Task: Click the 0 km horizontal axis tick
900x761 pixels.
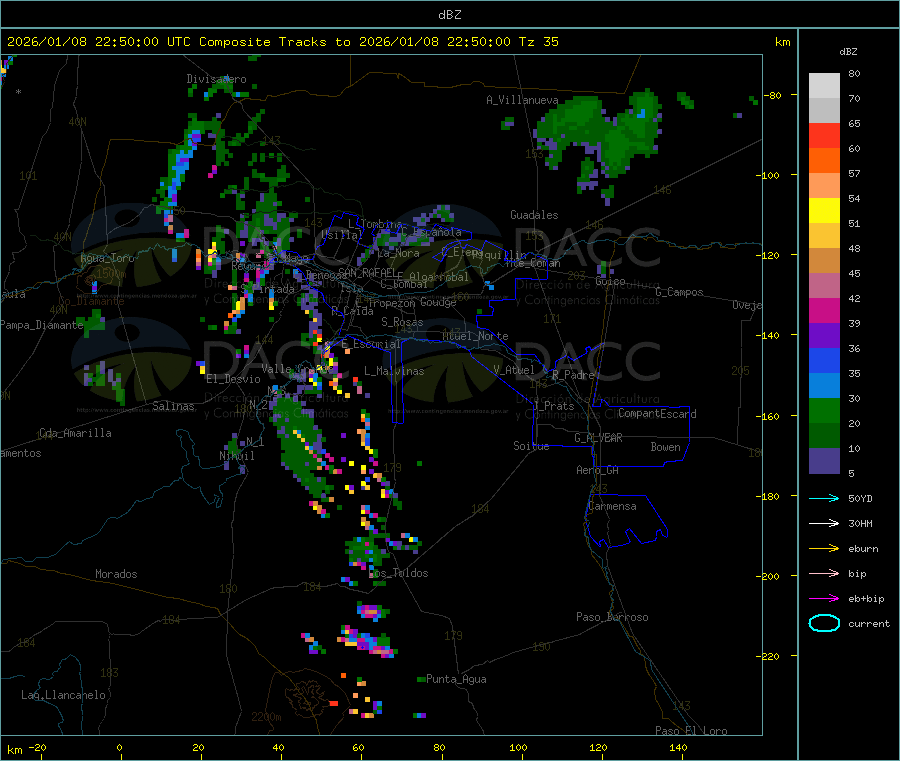Action: click(x=119, y=747)
